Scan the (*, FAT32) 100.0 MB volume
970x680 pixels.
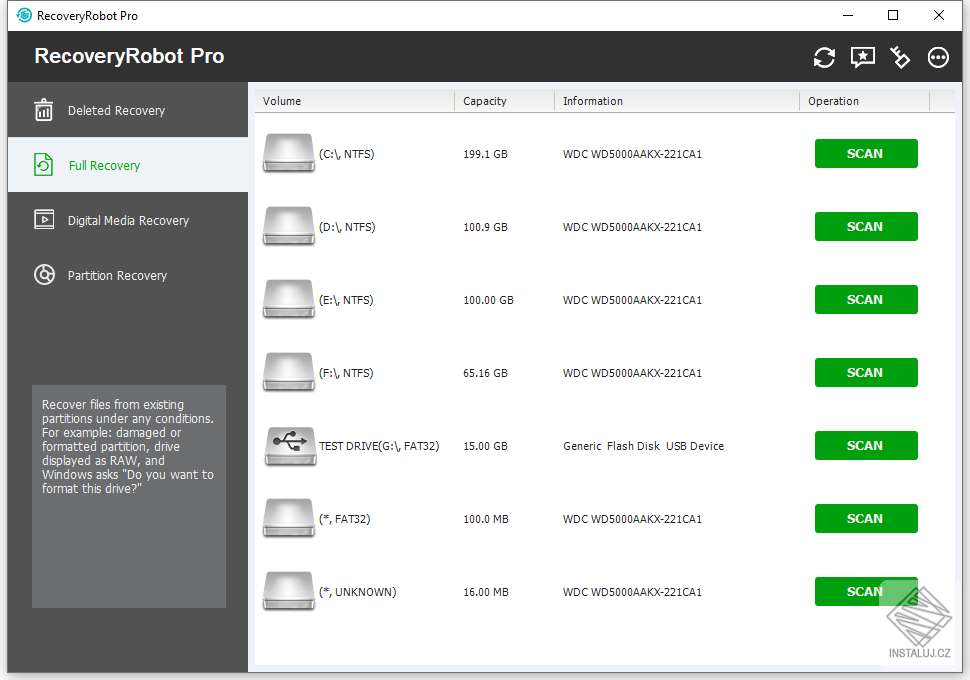(865, 519)
